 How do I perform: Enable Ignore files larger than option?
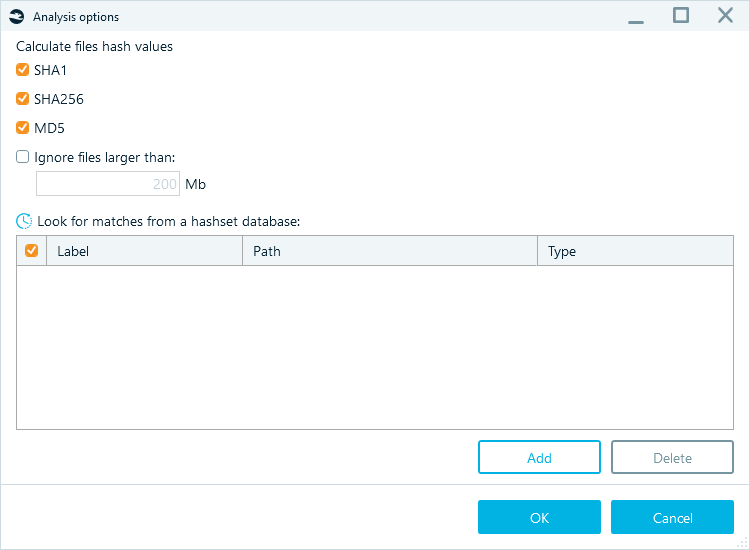tap(22, 157)
